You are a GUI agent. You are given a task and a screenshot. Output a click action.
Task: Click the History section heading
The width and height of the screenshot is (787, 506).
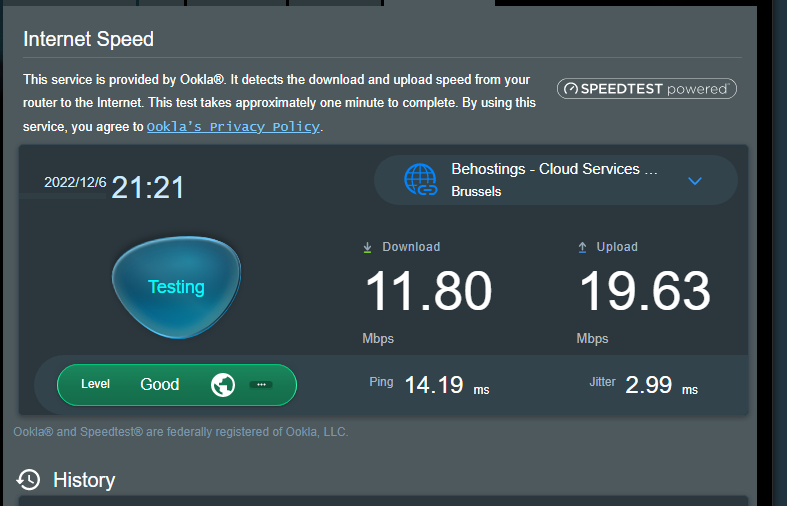coord(84,480)
